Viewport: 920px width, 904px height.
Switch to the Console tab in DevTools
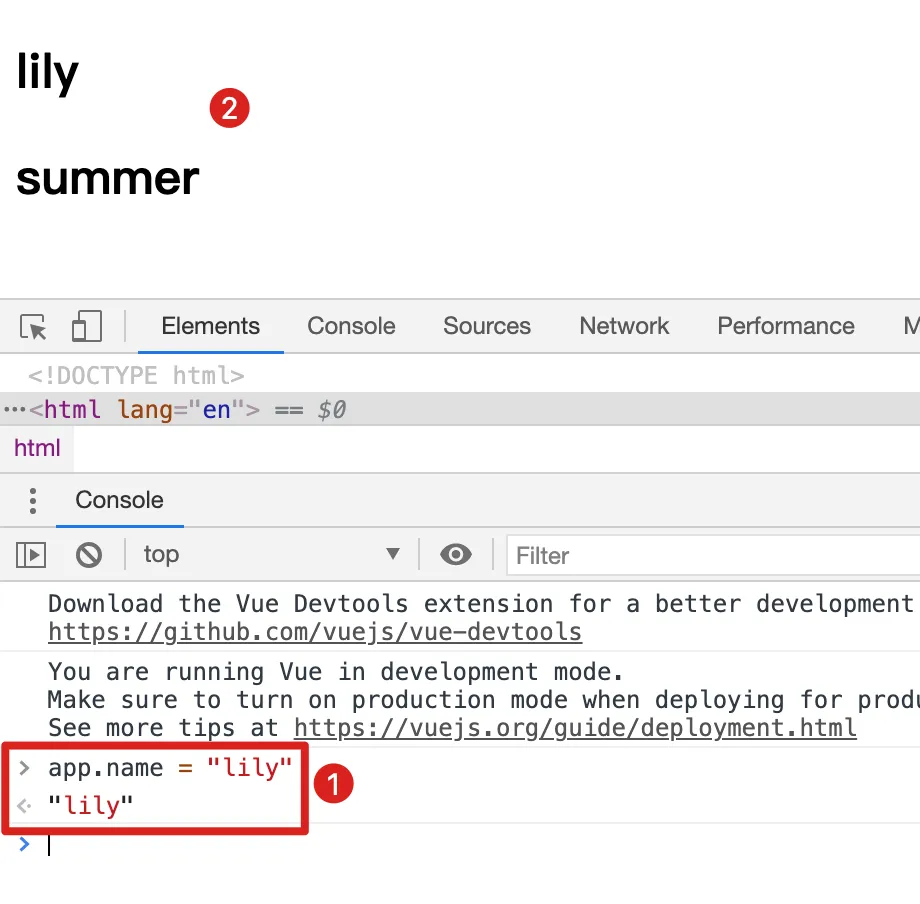pyautogui.click(x=351, y=326)
